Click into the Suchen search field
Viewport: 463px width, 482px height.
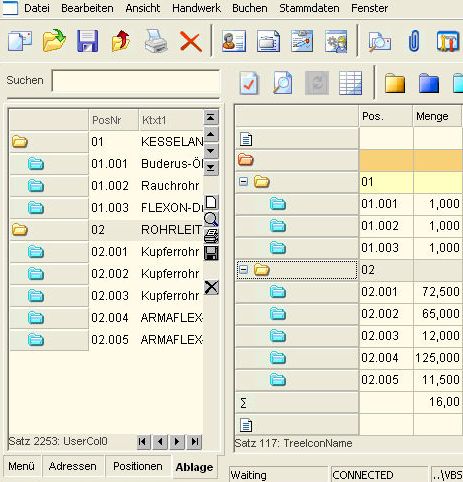click(136, 80)
